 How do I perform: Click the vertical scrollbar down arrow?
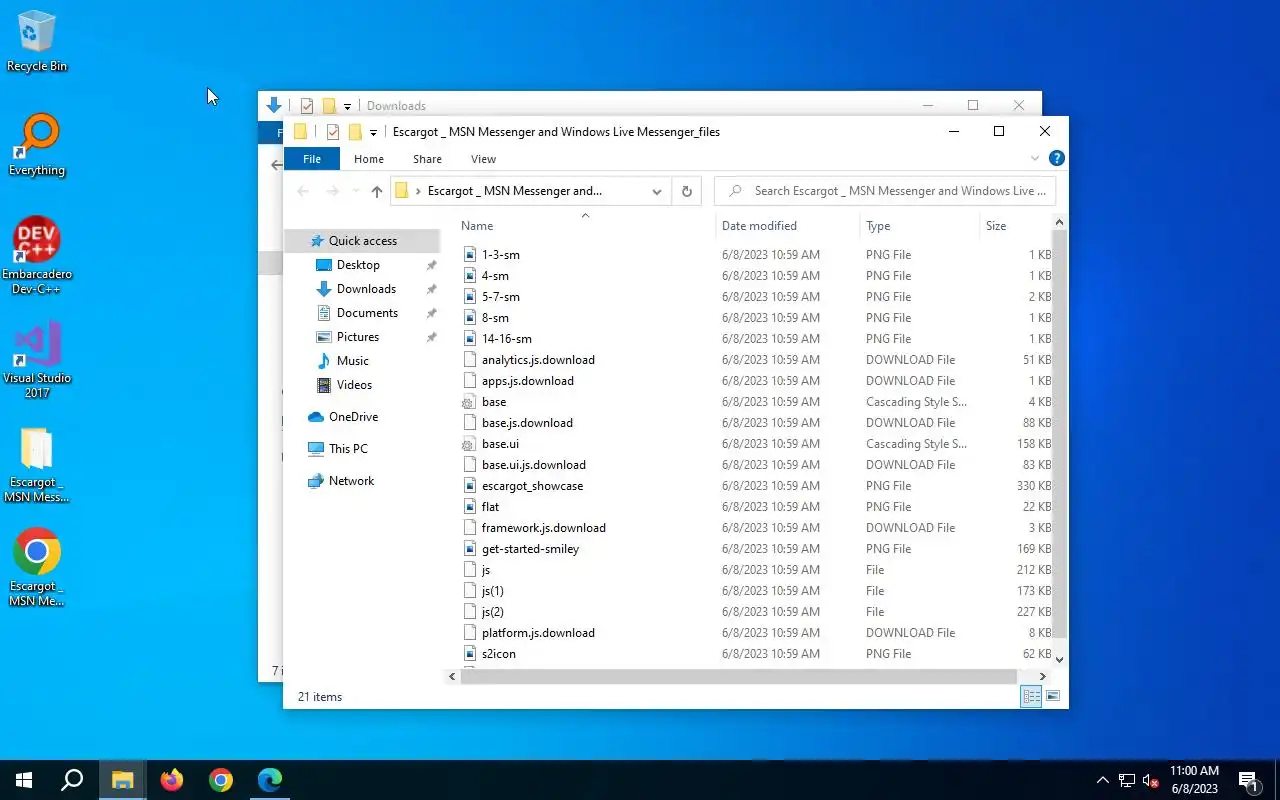[x=1060, y=659]
